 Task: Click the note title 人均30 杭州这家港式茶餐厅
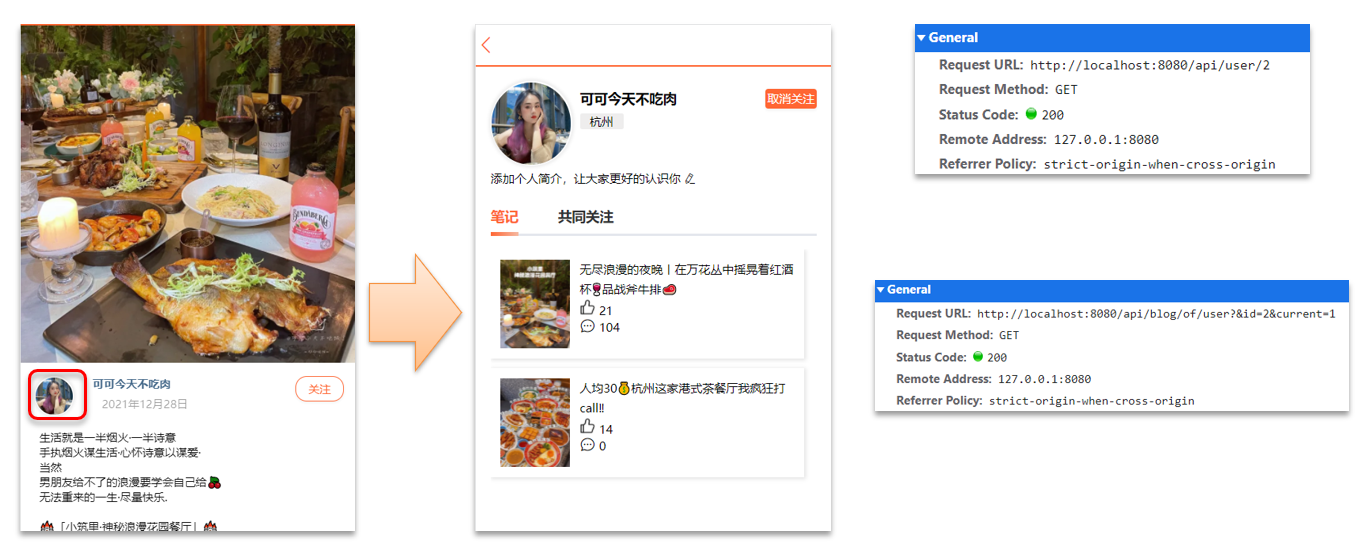point(682,398)
